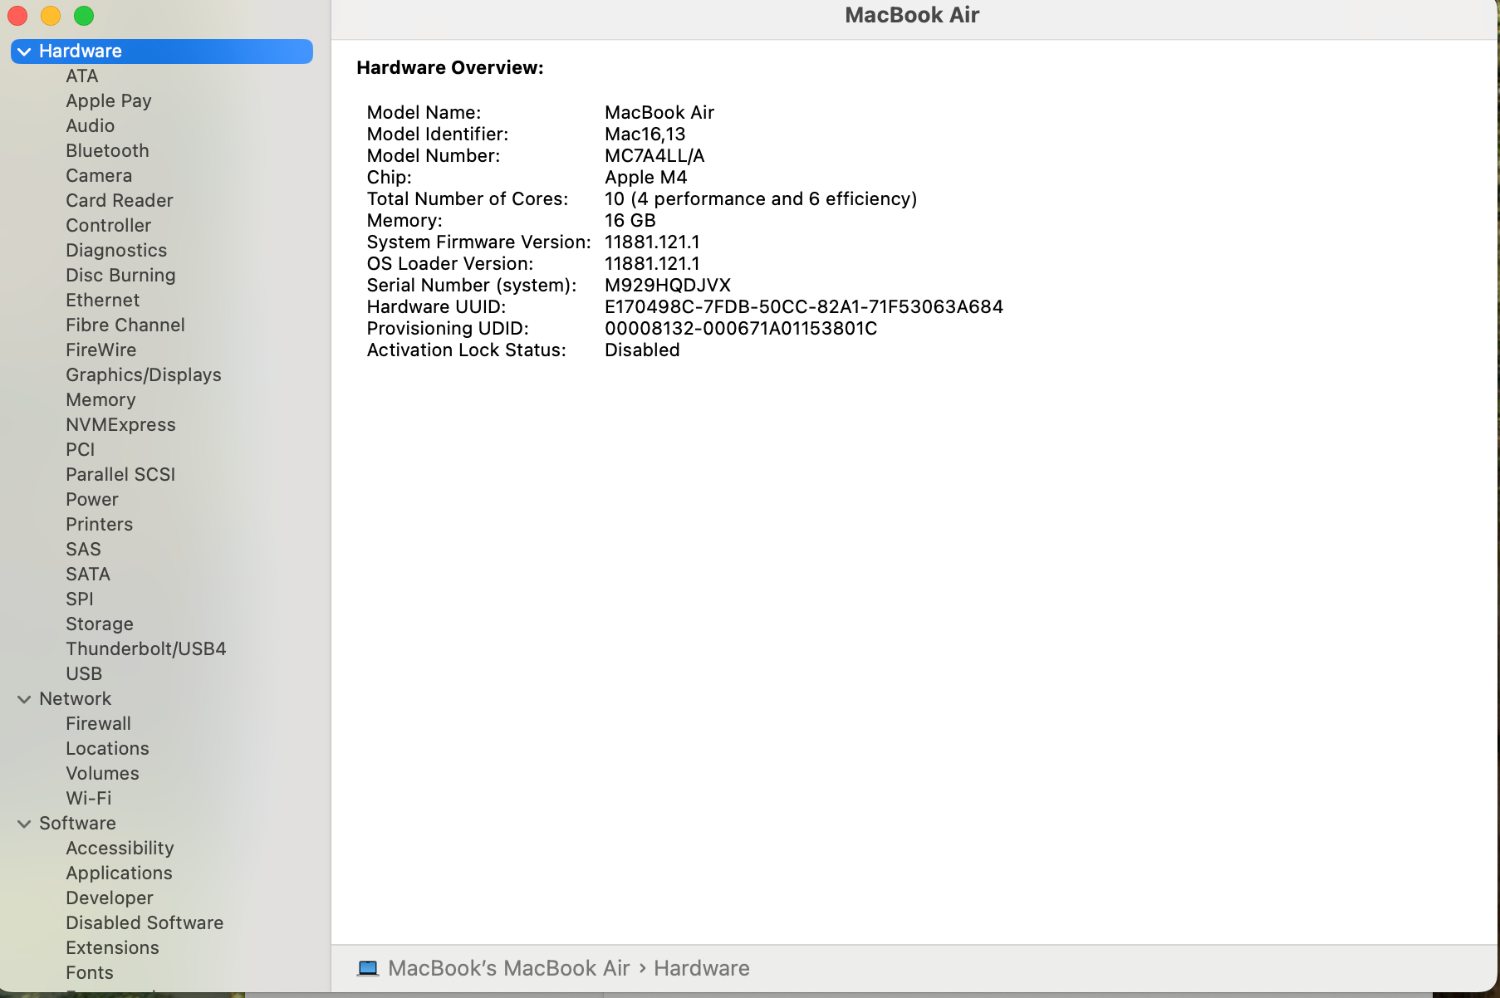Click the 16 GB memory value

coord(630,220)
